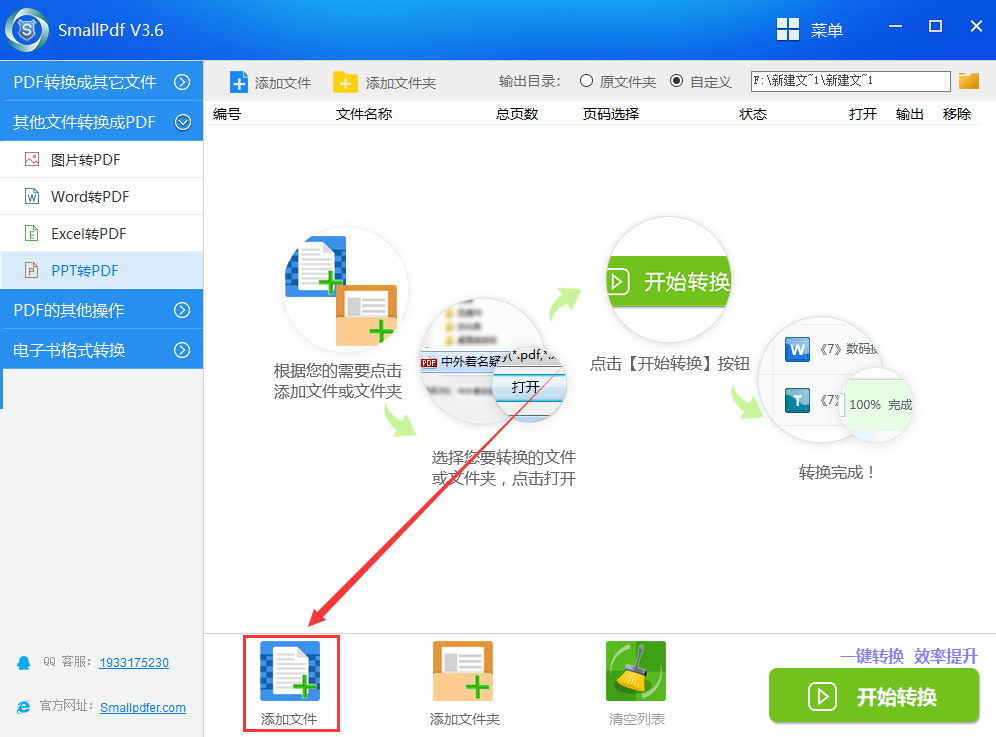Select PPT转PDF in the sidebar
Image resolution: width=996 pixels, height=737 pixels.
(102, 270)
